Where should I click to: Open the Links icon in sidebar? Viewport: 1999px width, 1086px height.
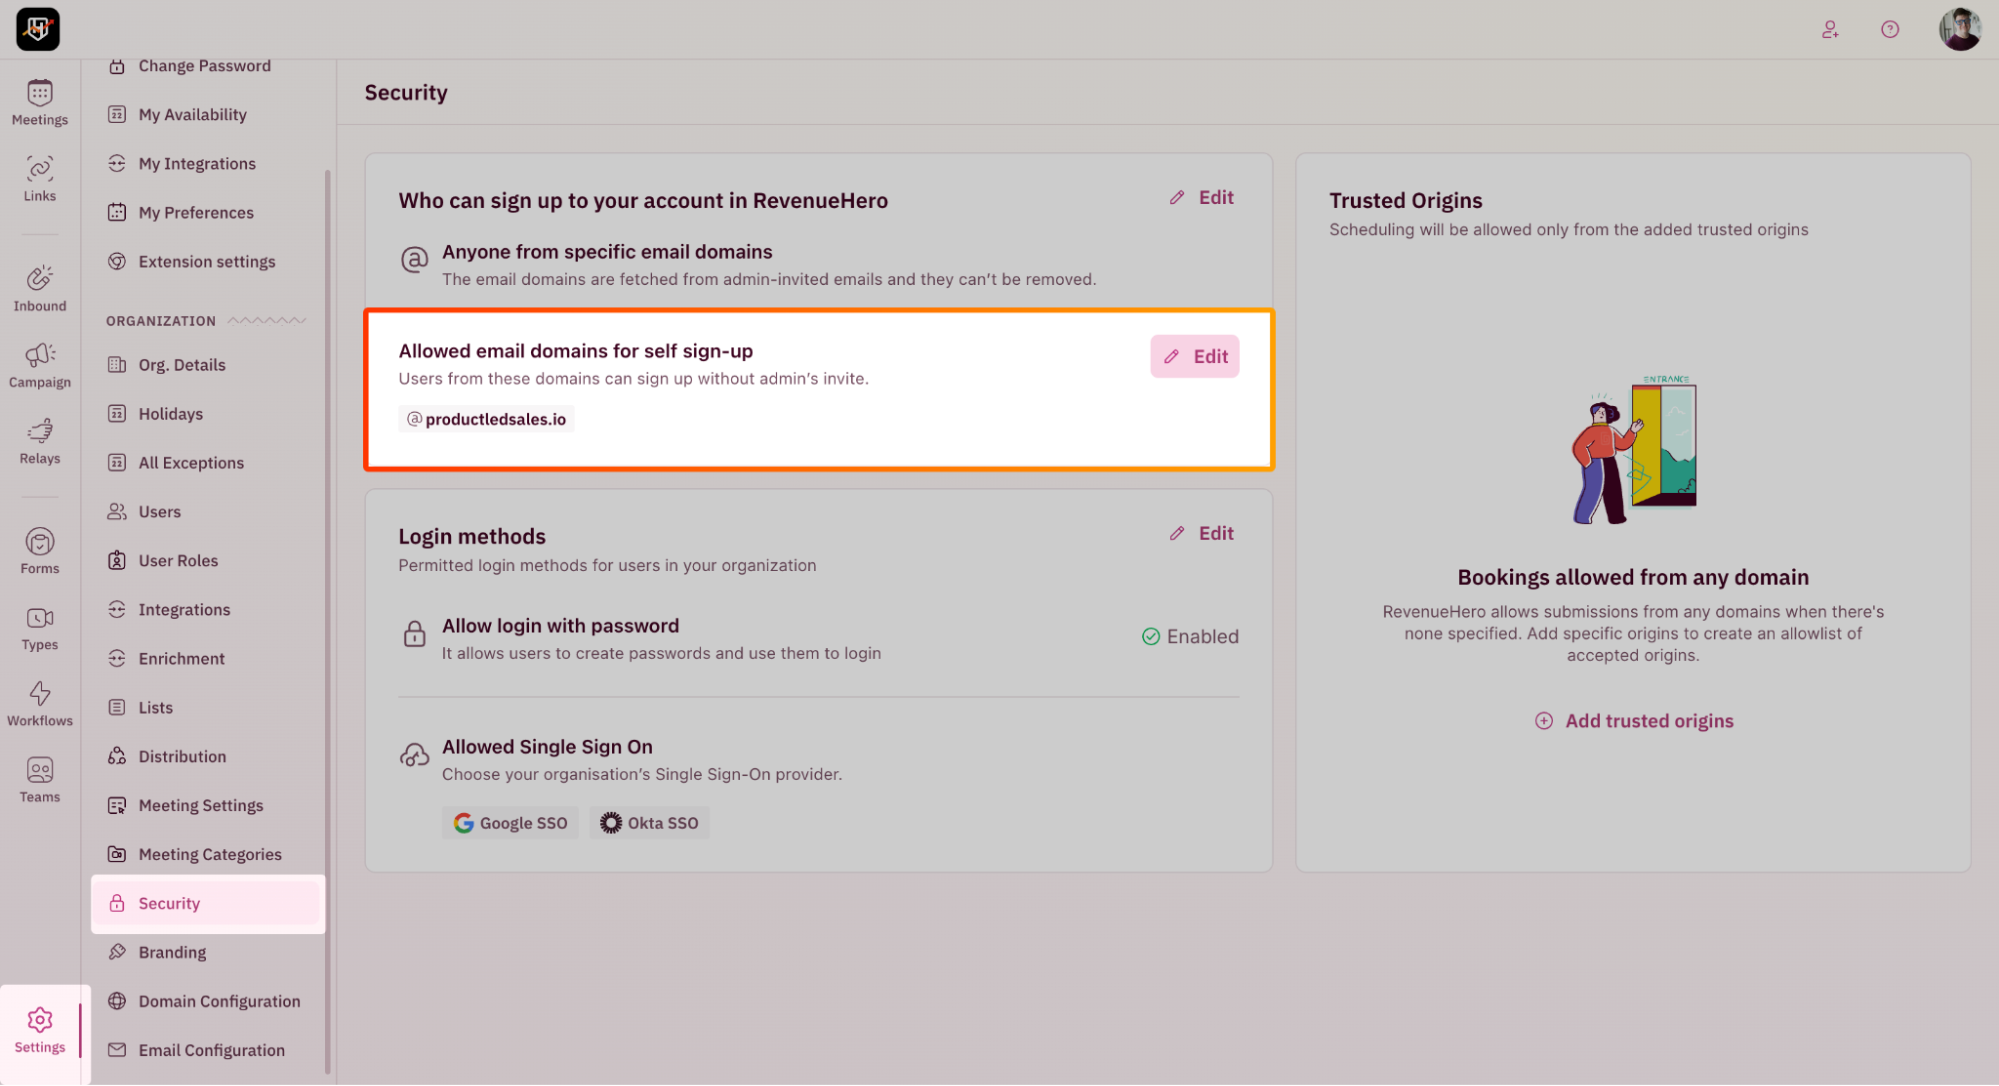tap(40, 180)
